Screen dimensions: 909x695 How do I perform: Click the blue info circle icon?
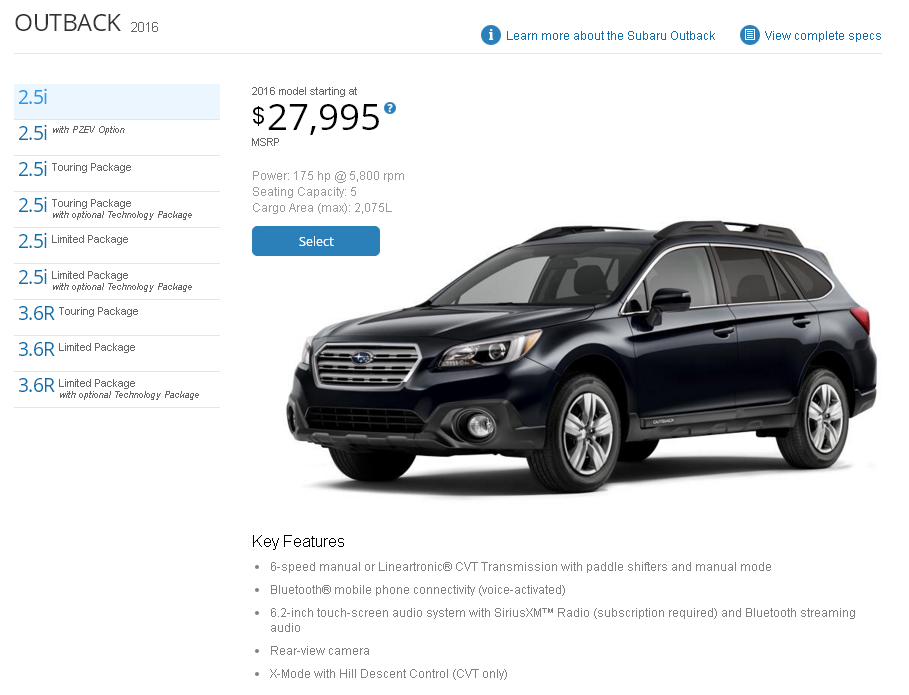(490, 35)
